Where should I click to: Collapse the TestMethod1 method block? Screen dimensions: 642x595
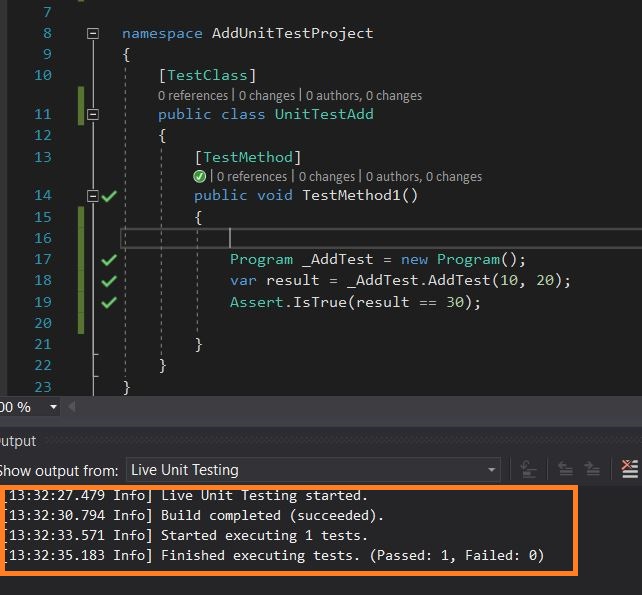coord(93,196)
